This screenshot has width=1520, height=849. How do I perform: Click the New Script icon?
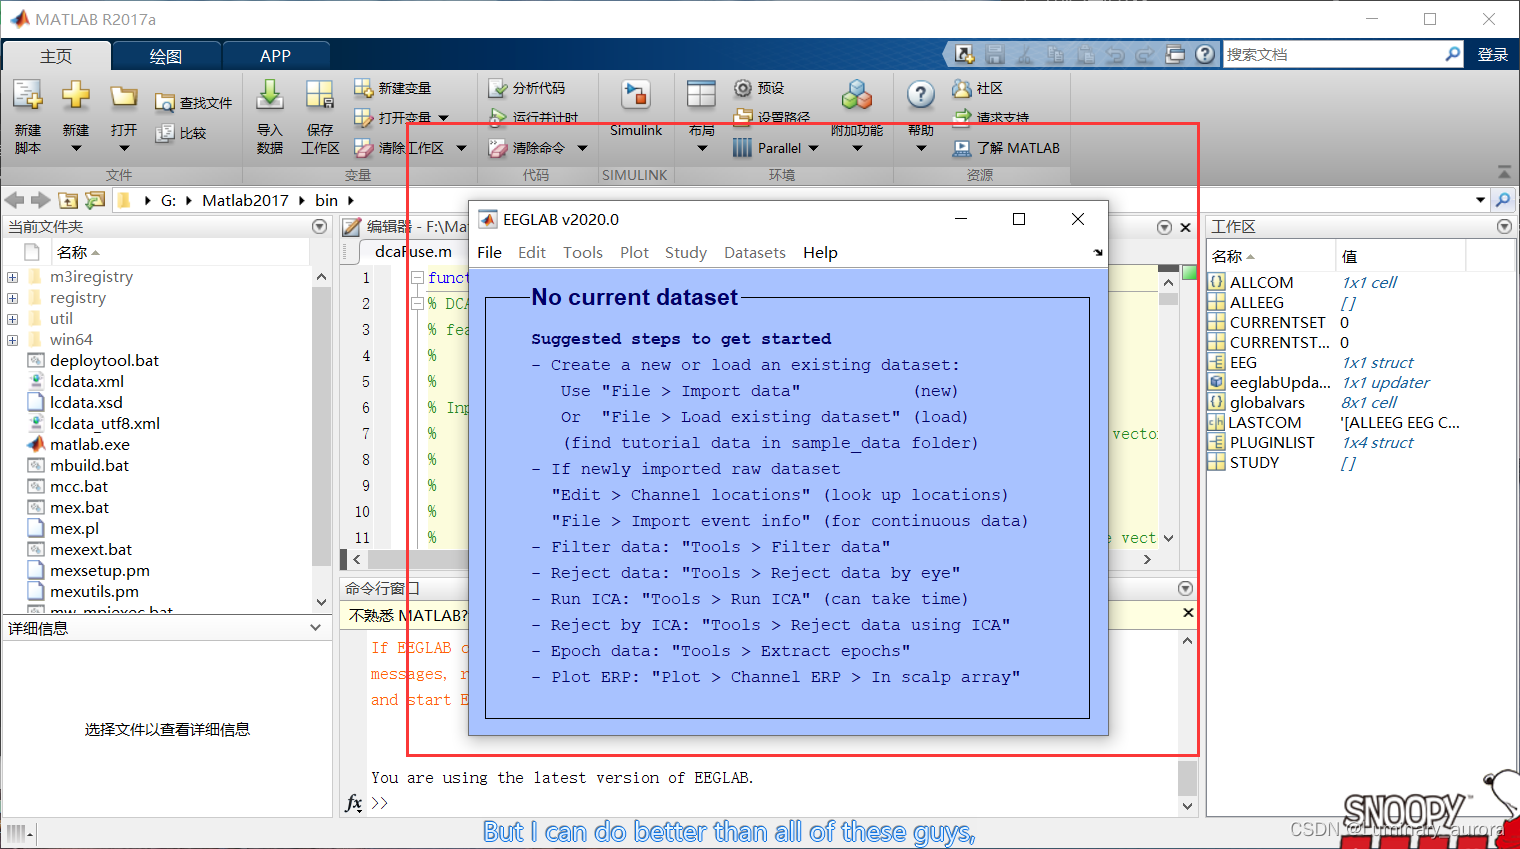coord(27,96)
